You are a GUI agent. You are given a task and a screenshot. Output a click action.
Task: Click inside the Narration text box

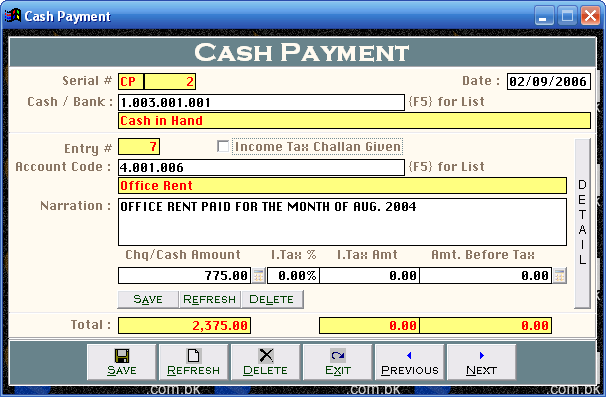[342, 222]
